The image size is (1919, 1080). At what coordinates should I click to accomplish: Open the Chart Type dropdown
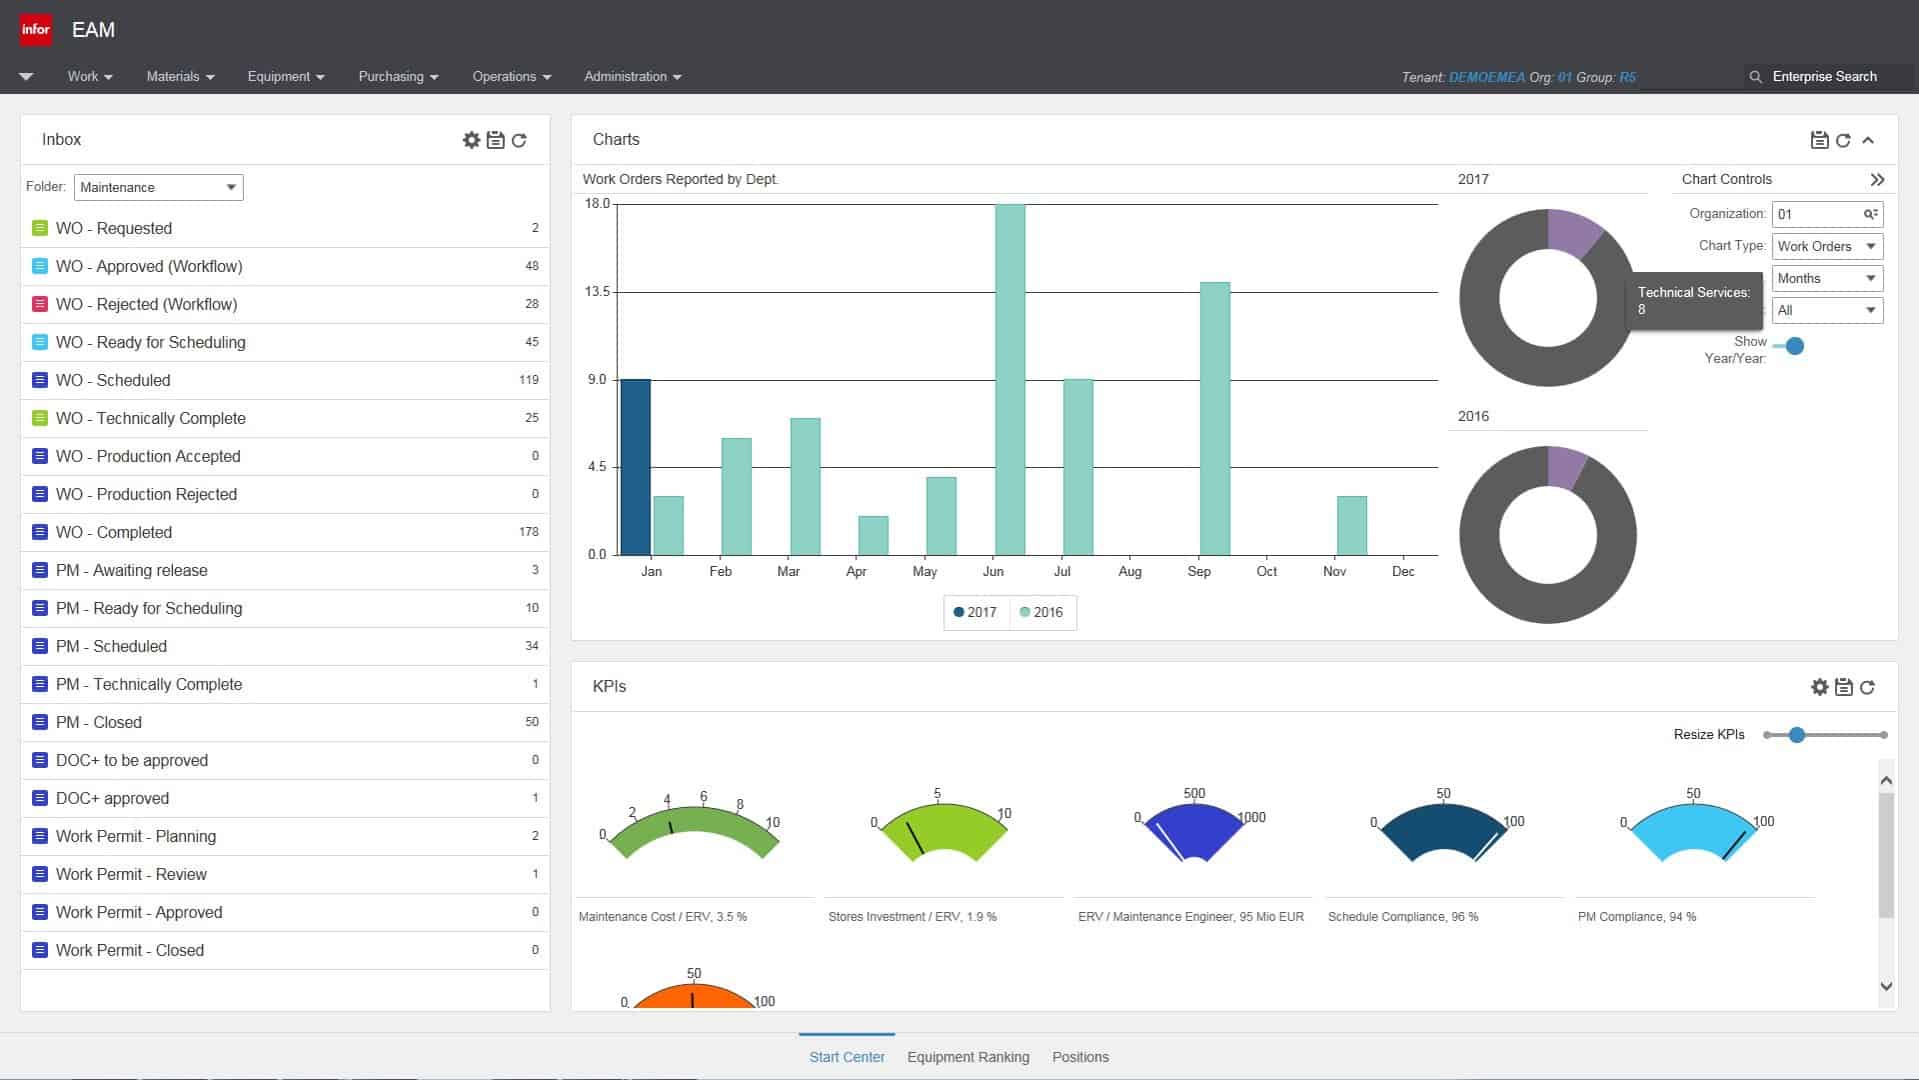(1827, 246)
